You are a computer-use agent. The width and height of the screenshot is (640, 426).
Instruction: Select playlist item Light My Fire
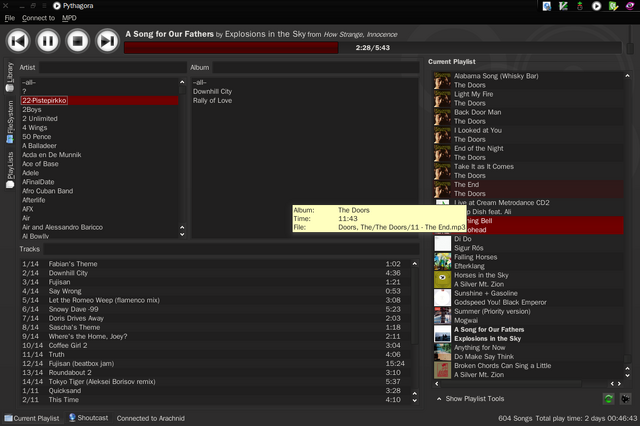tap(528, 98)
